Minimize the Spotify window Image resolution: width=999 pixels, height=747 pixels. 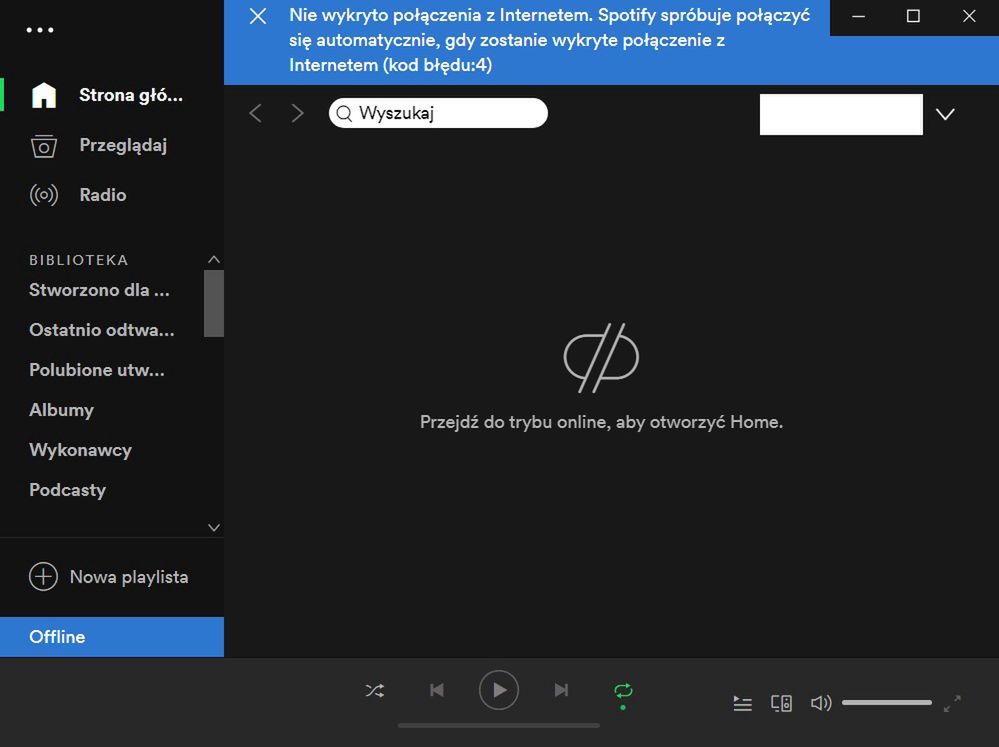pyautogui.click(x=858, y=16)
